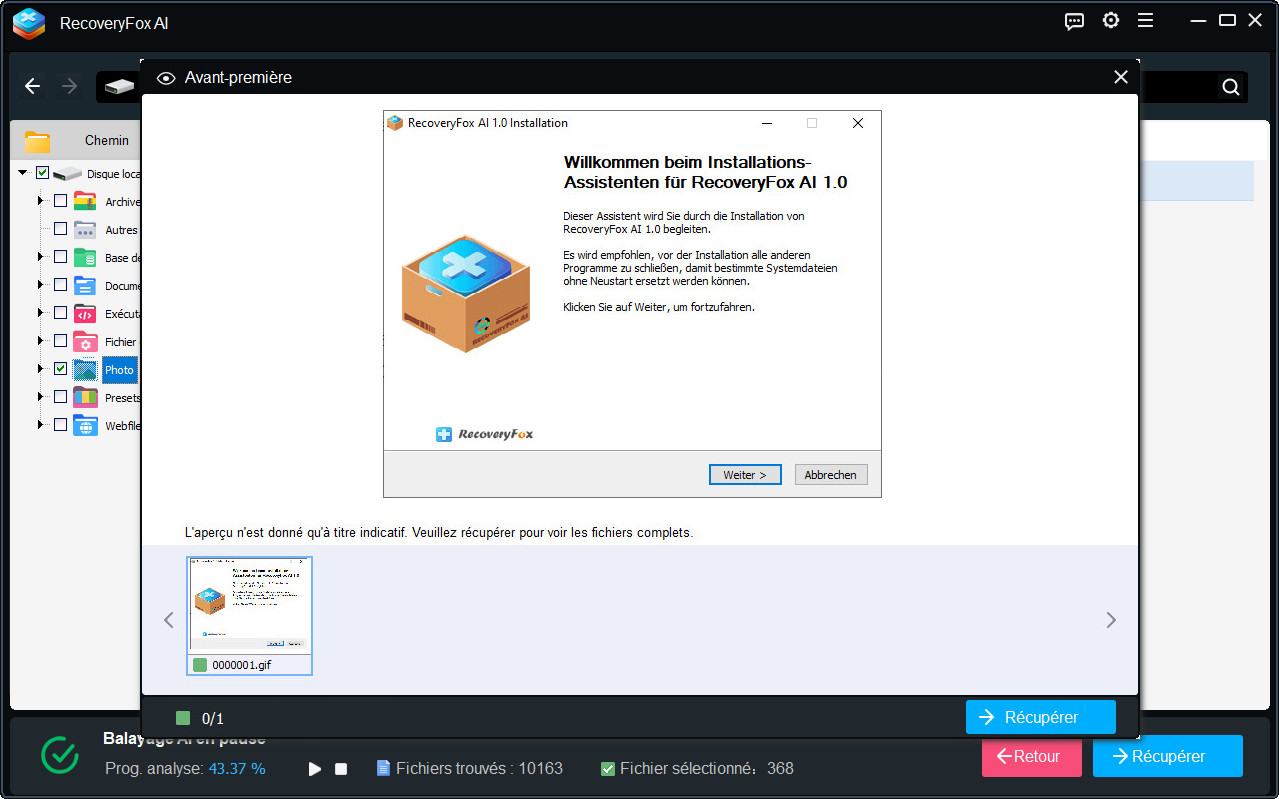Open settings via the gear icon

pos(1110,21)
